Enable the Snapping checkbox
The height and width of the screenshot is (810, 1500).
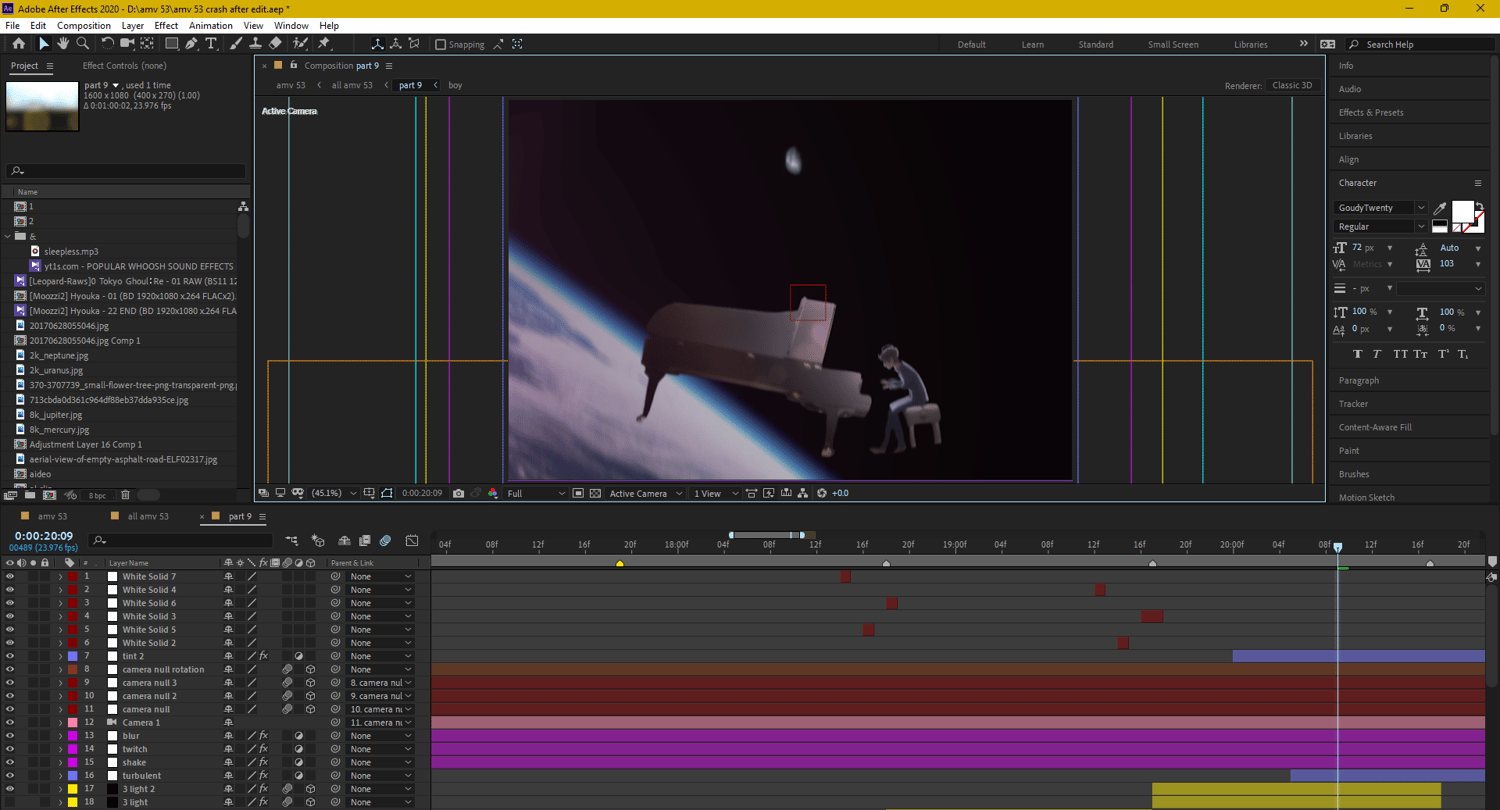point(441,44)
